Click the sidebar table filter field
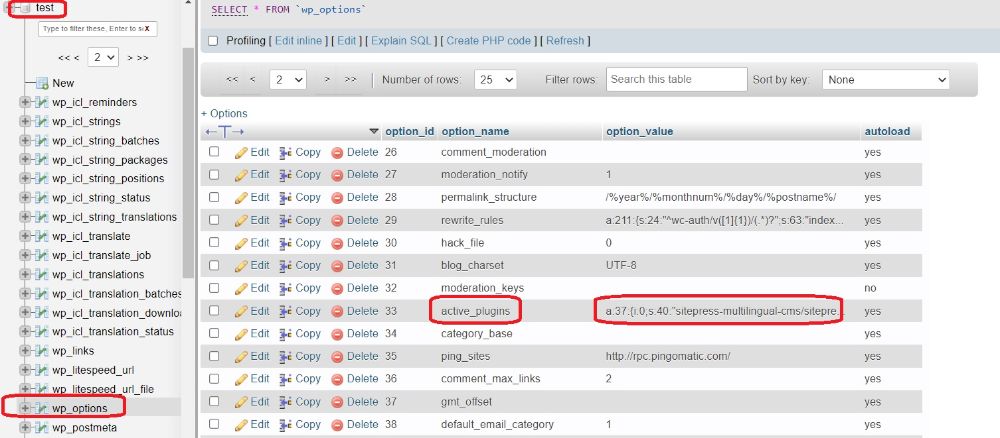Screen dimensions: 1000x438 click(98, 29)
